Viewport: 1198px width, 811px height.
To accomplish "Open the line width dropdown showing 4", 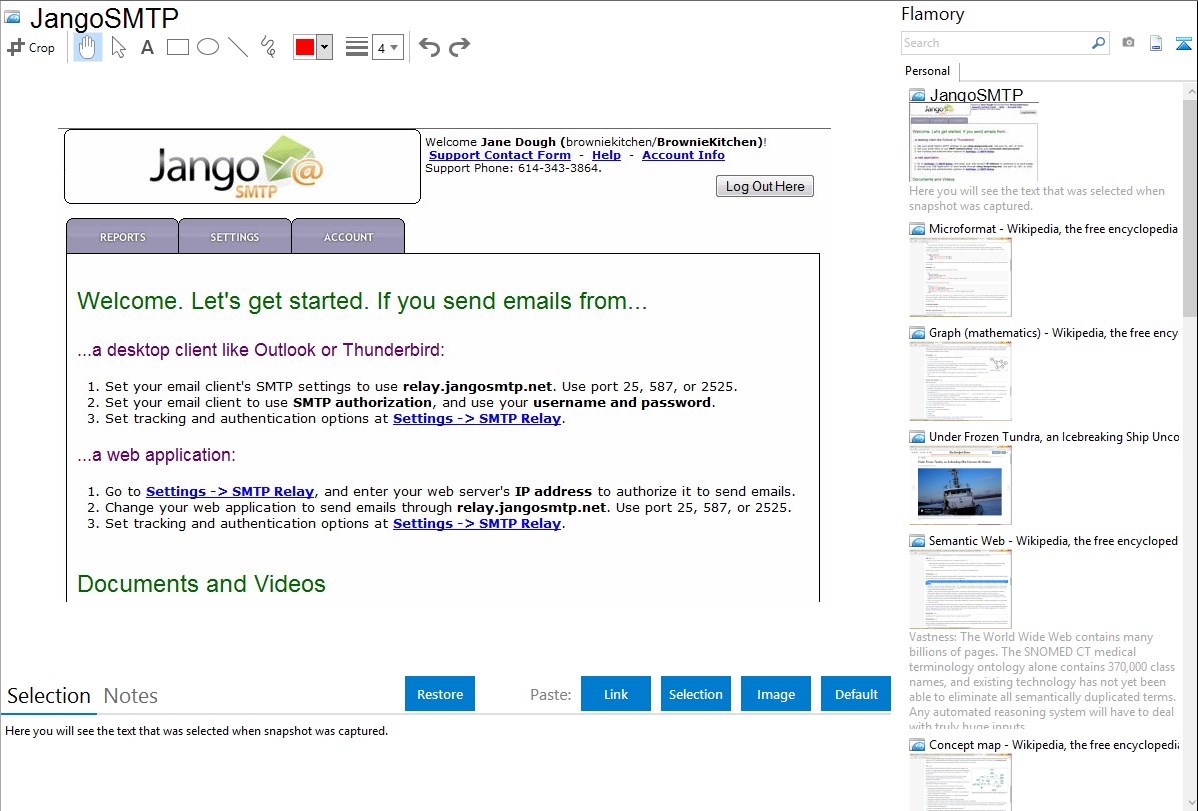I will click(387, 47).
